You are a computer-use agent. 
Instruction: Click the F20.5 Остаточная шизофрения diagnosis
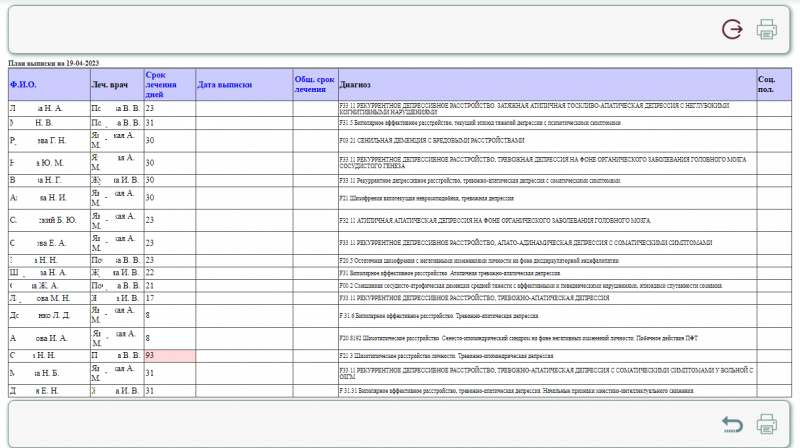(480, 260)
